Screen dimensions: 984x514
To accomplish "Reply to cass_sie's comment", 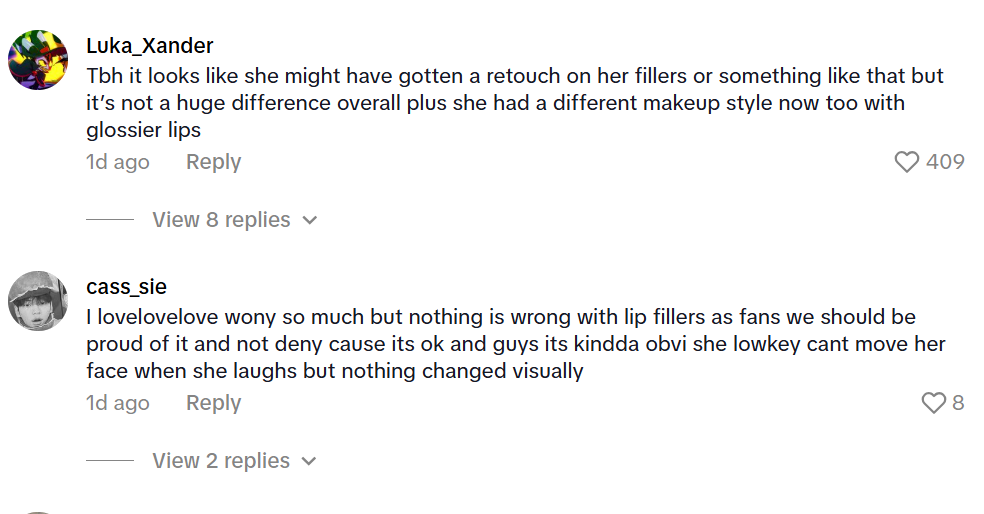I will pos(213,403).
